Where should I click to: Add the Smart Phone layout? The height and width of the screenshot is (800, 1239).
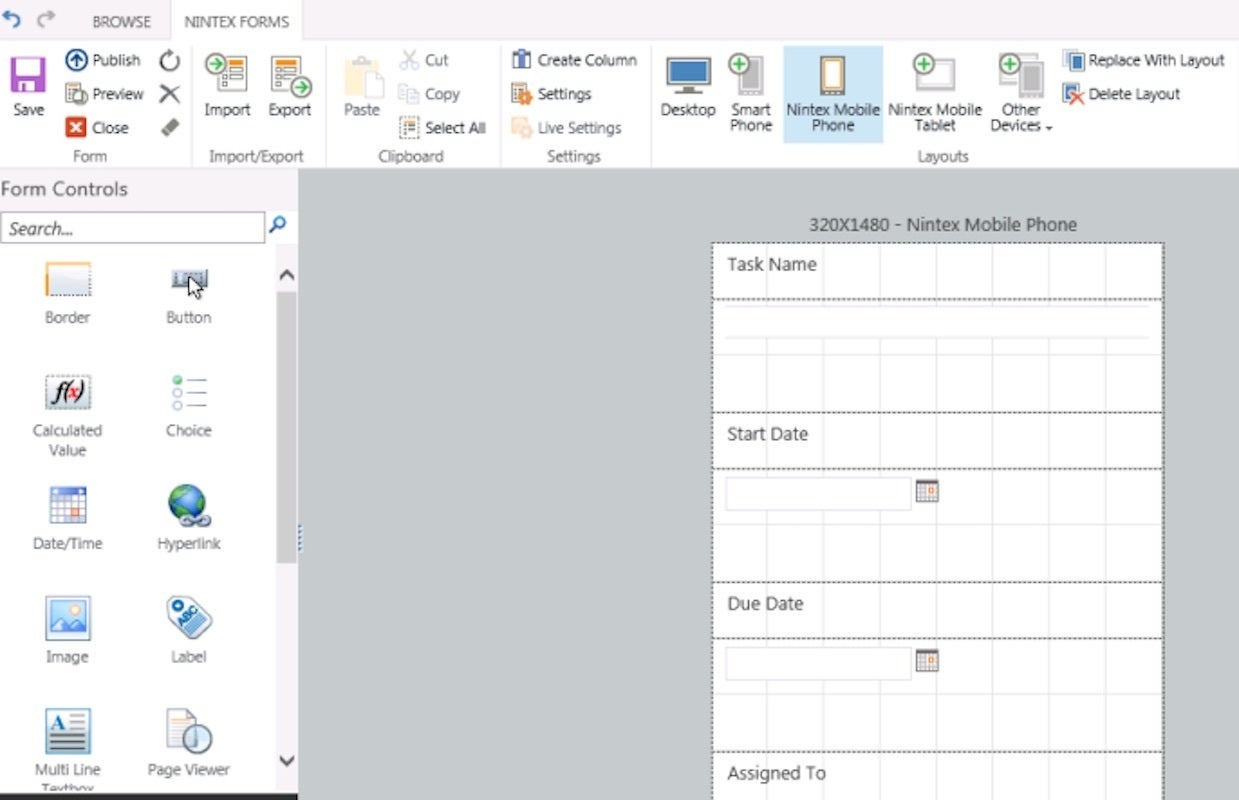pyautogui.click(x=750, y=94)
